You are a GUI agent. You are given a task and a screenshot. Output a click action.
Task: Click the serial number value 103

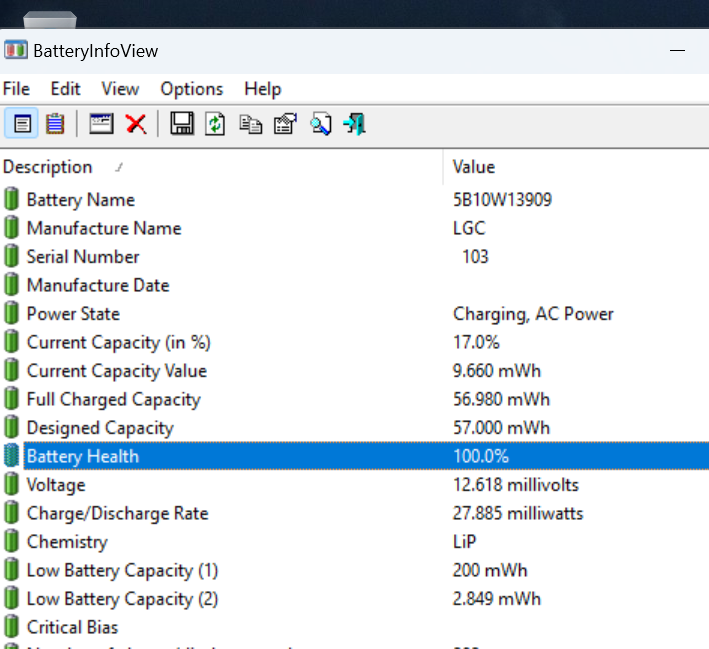point(475,256)
